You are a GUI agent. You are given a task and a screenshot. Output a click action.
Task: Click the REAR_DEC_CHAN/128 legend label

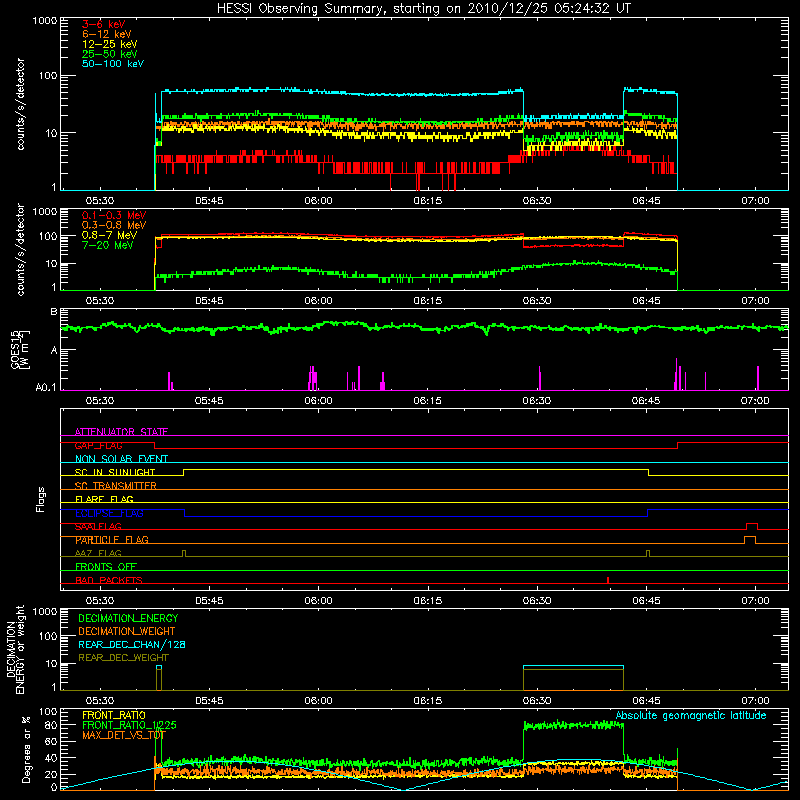point(132,645)
